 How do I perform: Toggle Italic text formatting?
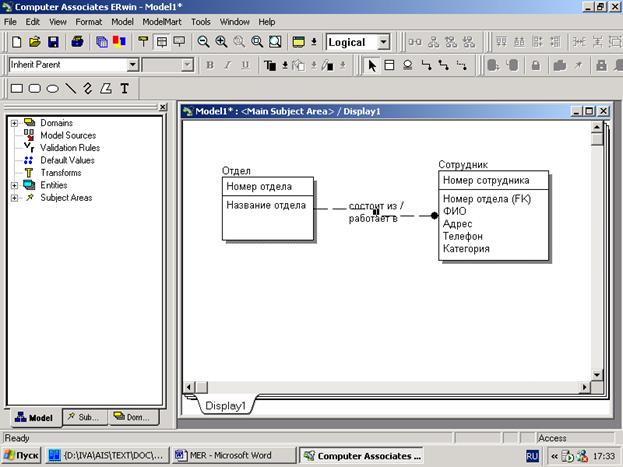tap(228, 65)
